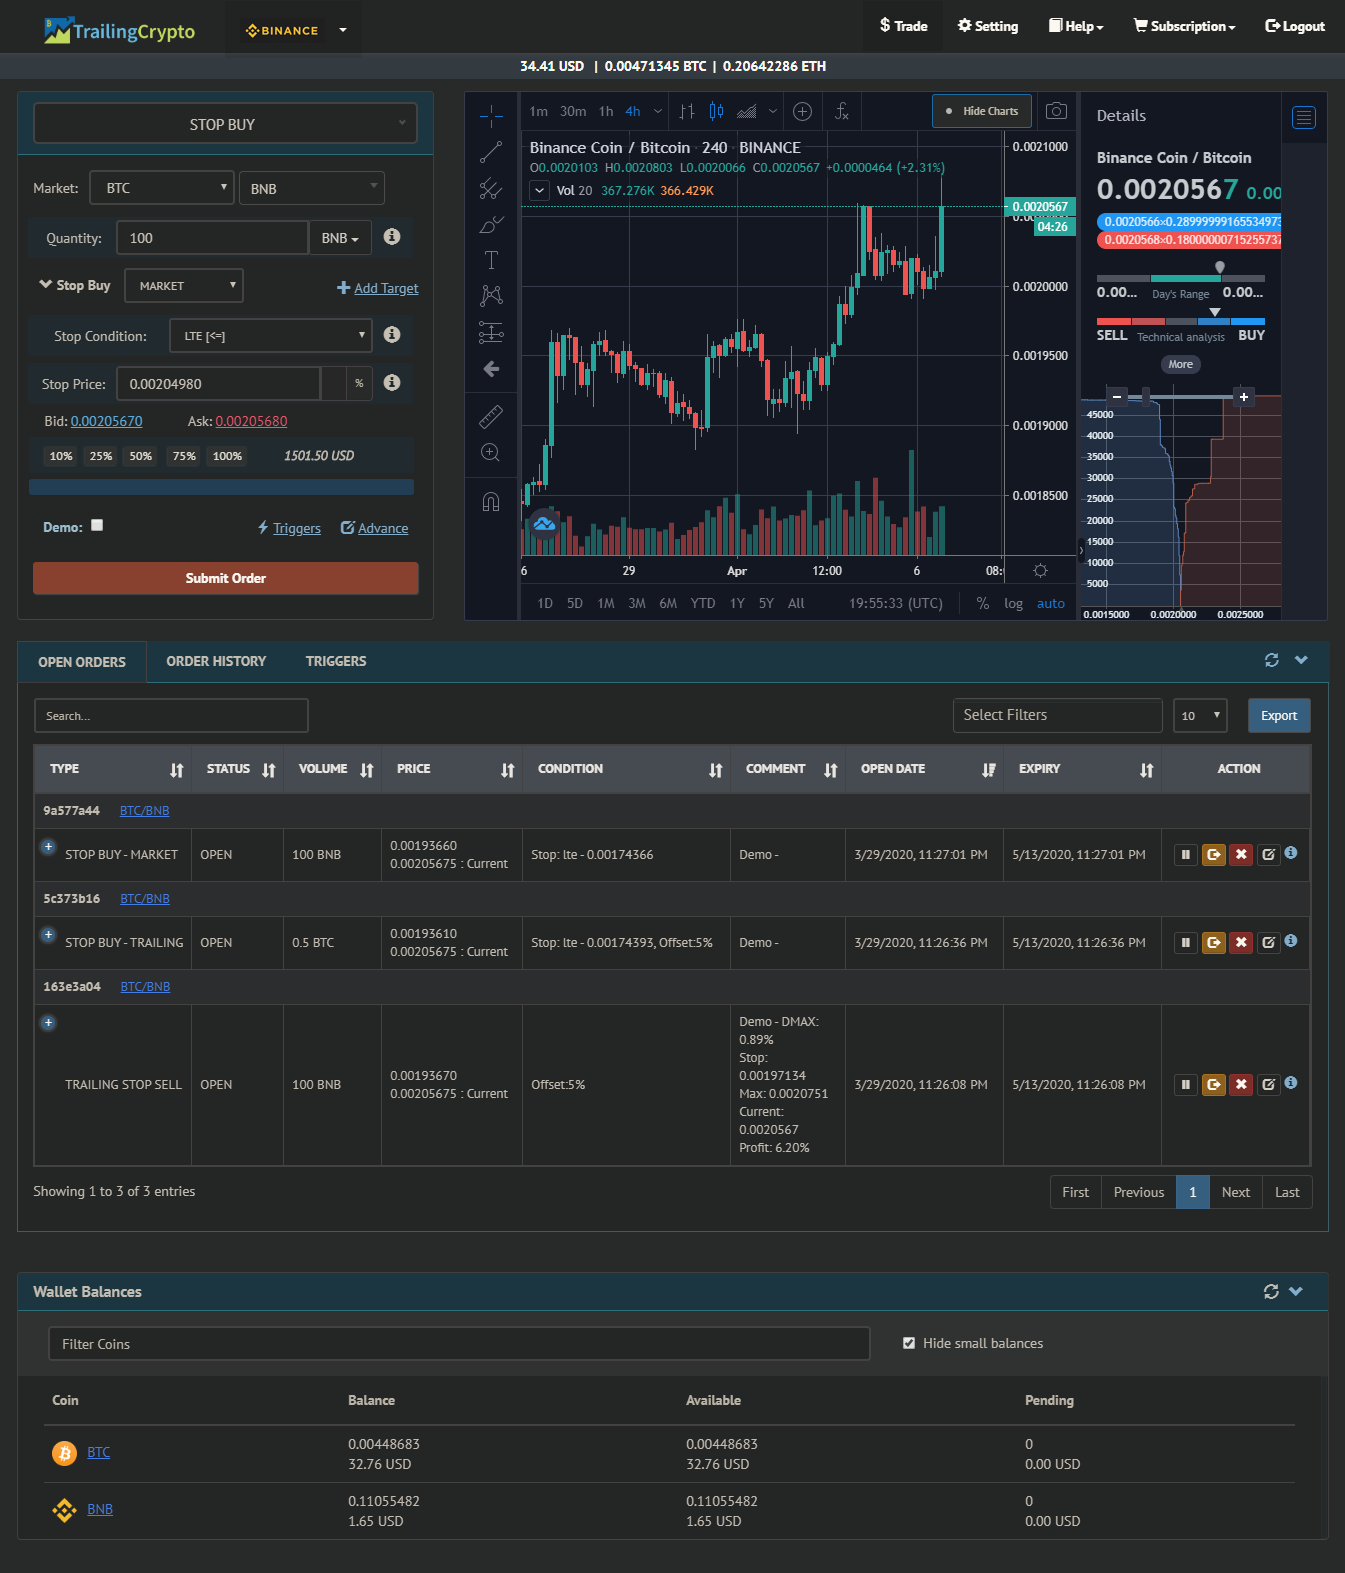
Task: Open chart settings gear icon
Action: (1040, 570)
